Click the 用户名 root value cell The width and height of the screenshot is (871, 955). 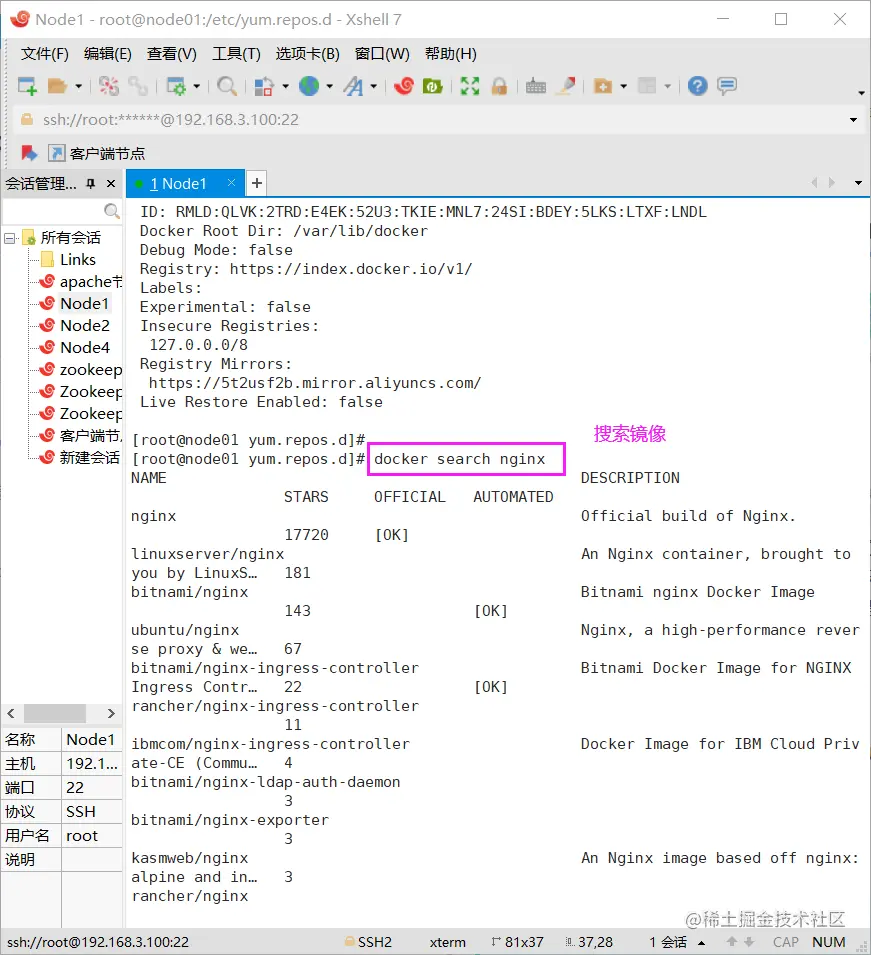[91, 836]
